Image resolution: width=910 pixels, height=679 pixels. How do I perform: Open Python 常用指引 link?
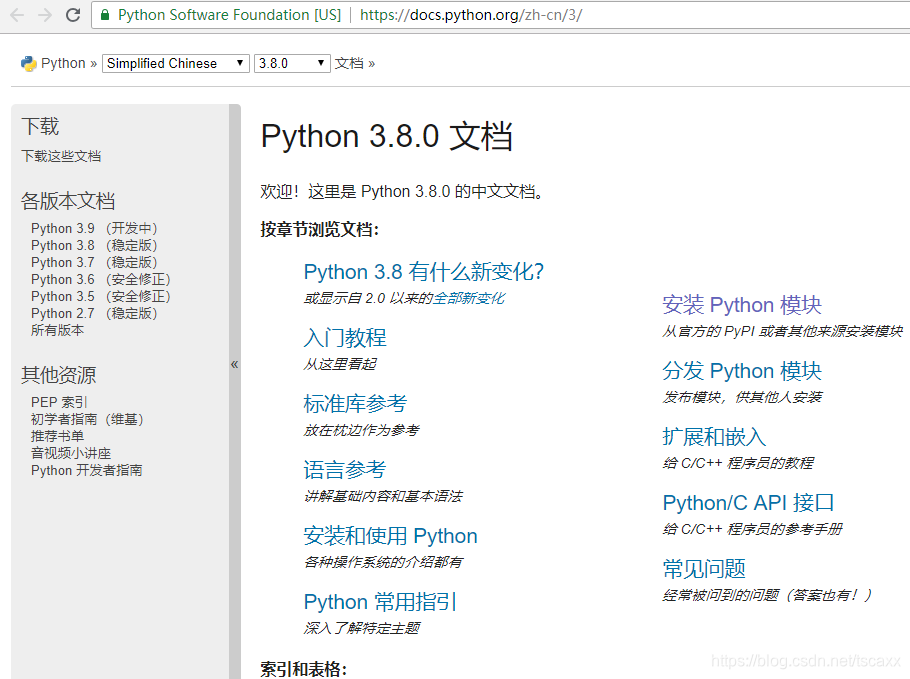(381, 602)
